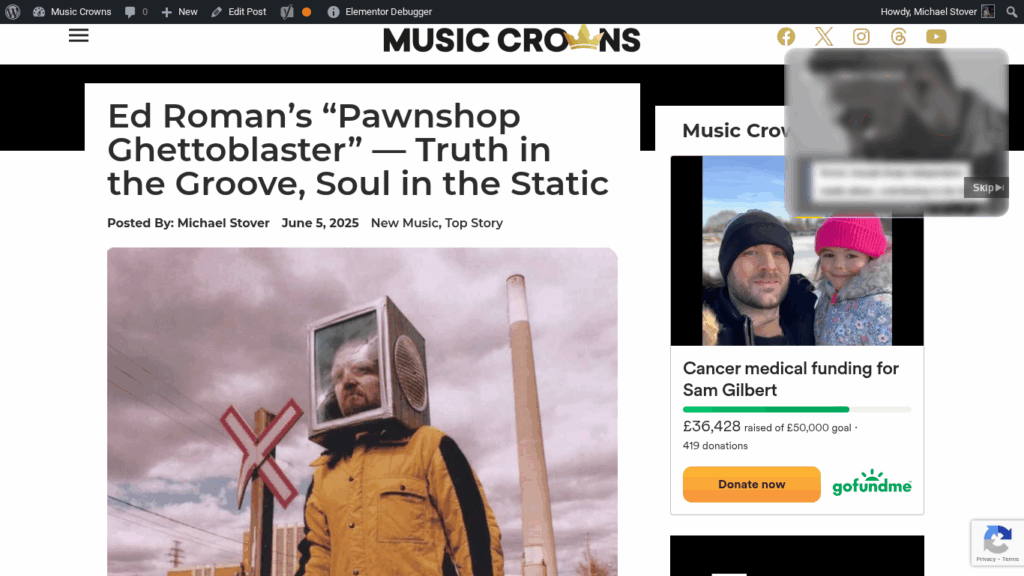Open the Facebook social icon
The width and height of the screenshot is (1024, 576).
click(786, 37)
